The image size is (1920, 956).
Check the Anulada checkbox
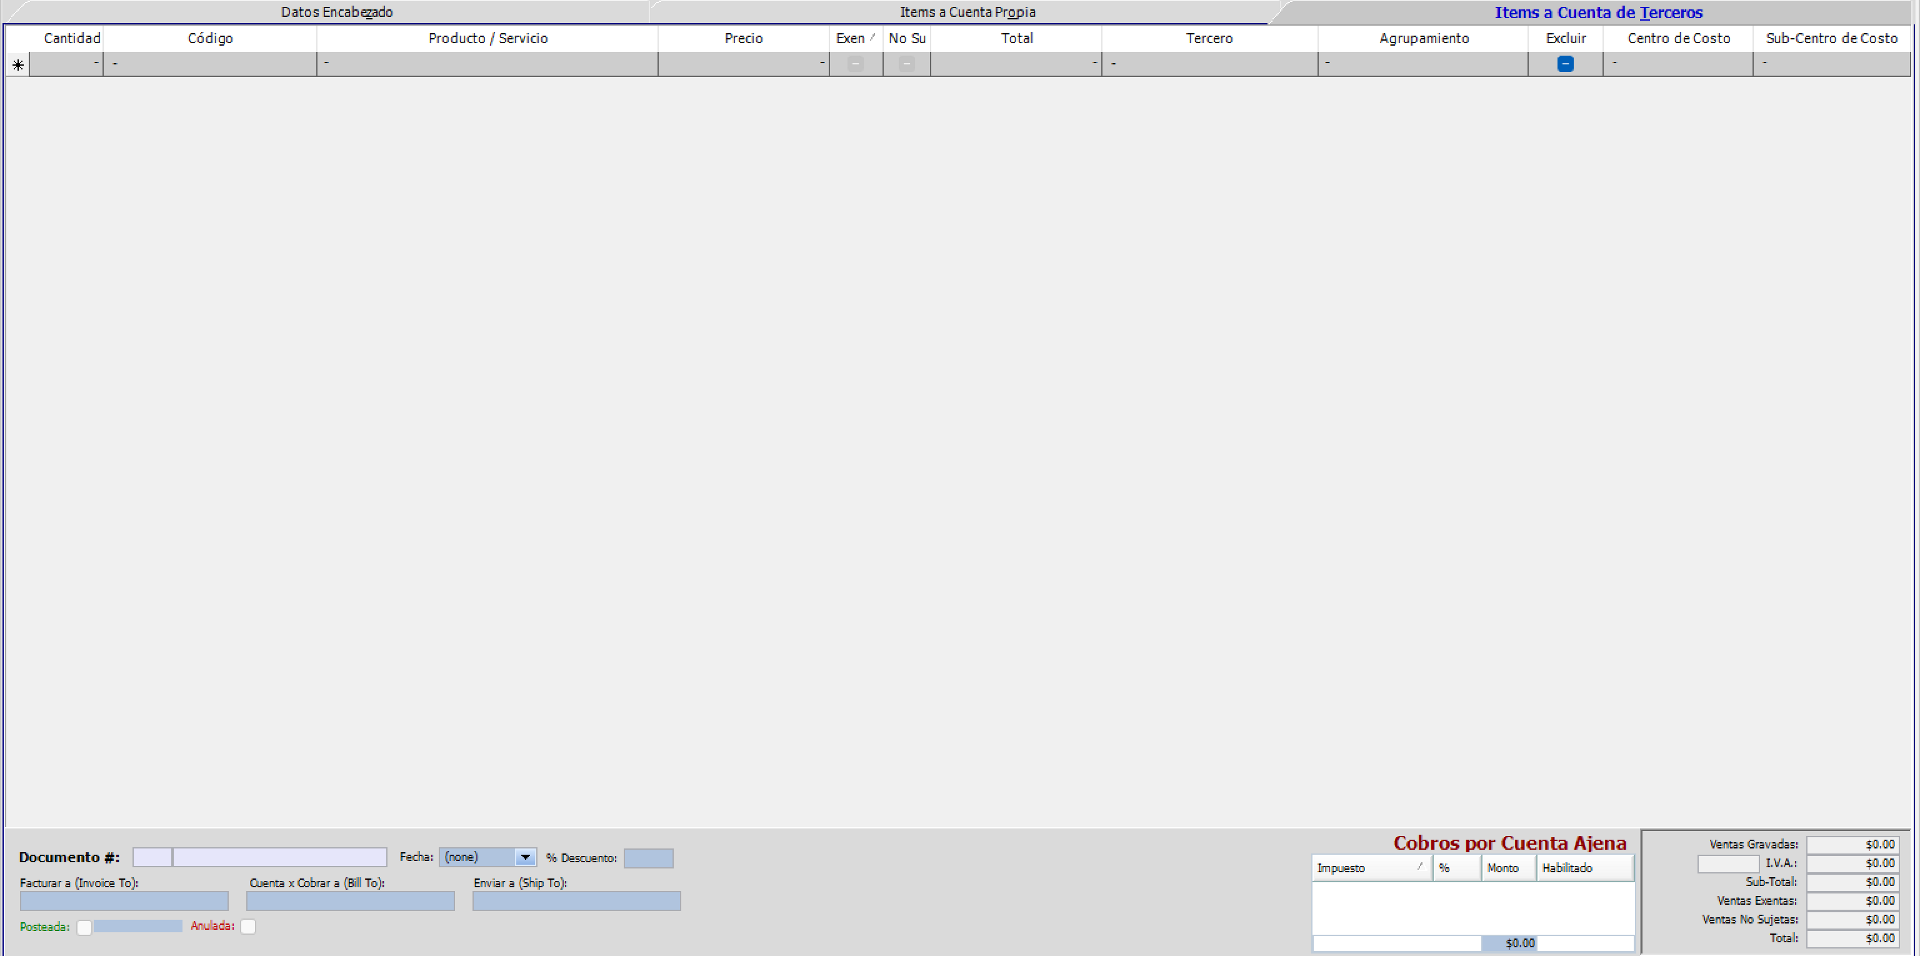click(248, 927)
